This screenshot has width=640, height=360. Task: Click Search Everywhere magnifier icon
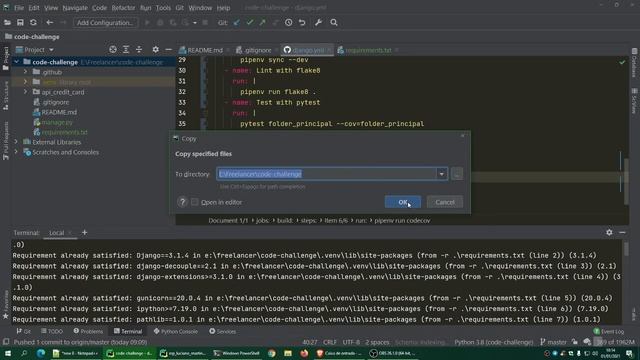click(334, 22)
